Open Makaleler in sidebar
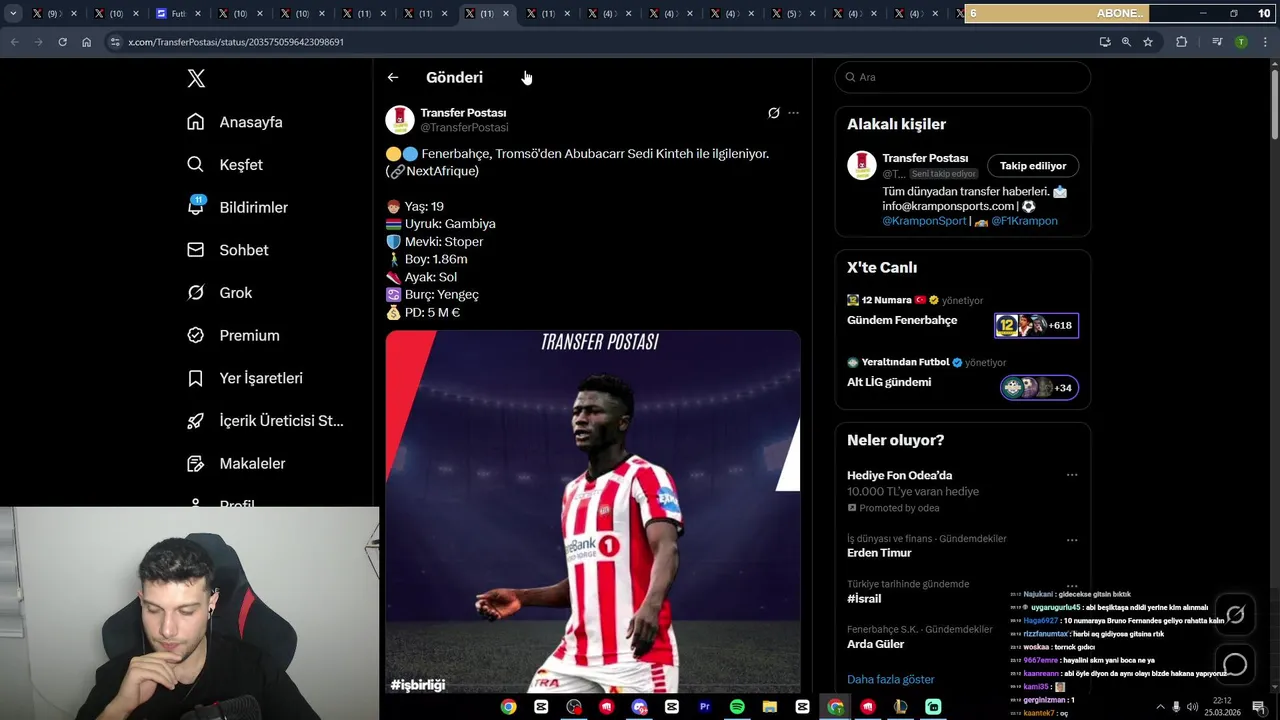Image resolution: width=1280 pixels, height=720 pixels. click(x=236, y=464)
